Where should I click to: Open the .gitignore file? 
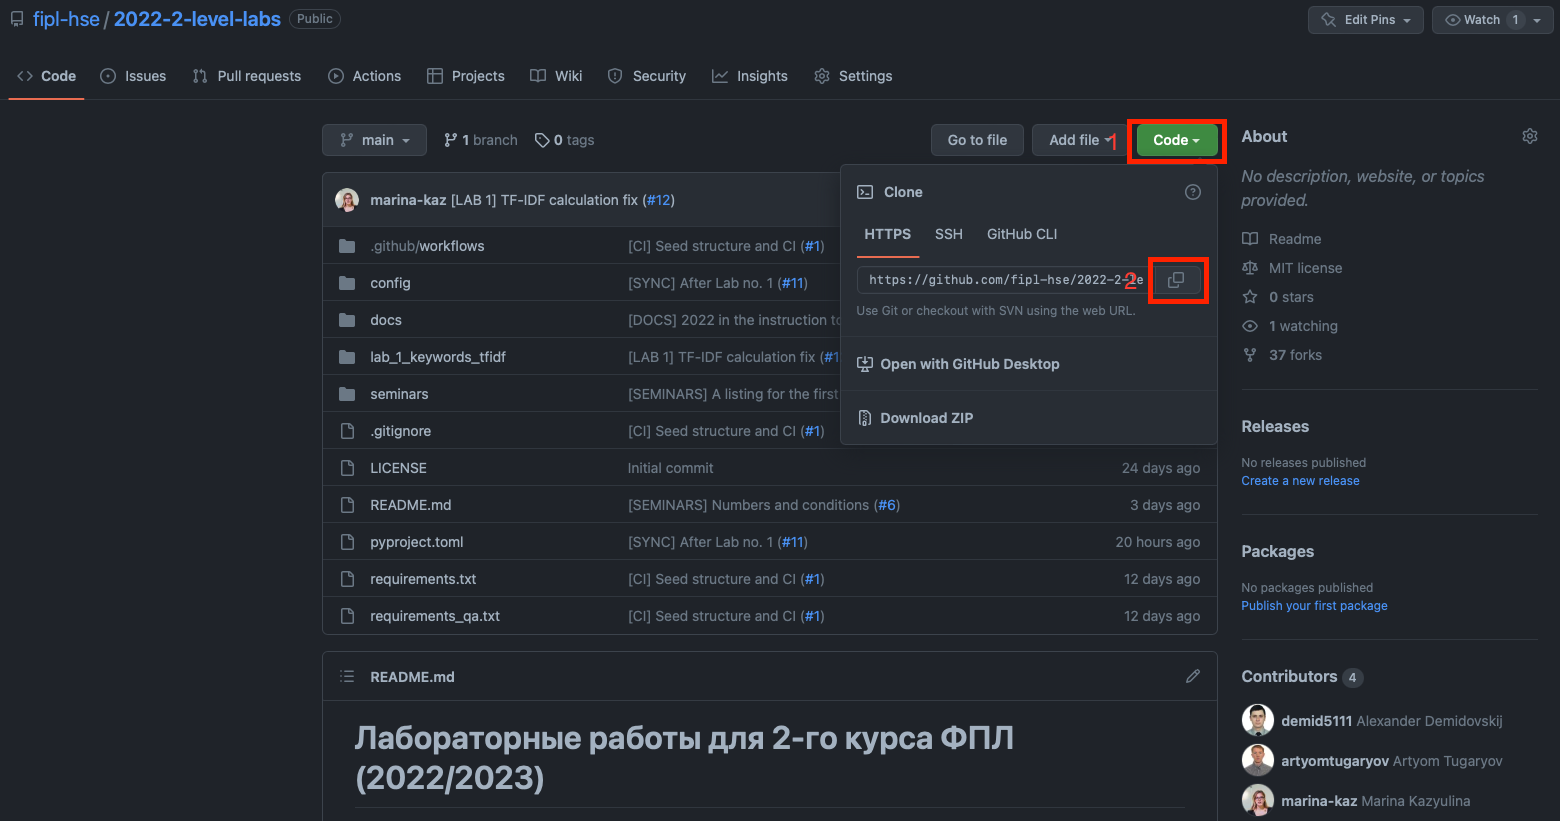pyautogui.click(x=401, y=431)
